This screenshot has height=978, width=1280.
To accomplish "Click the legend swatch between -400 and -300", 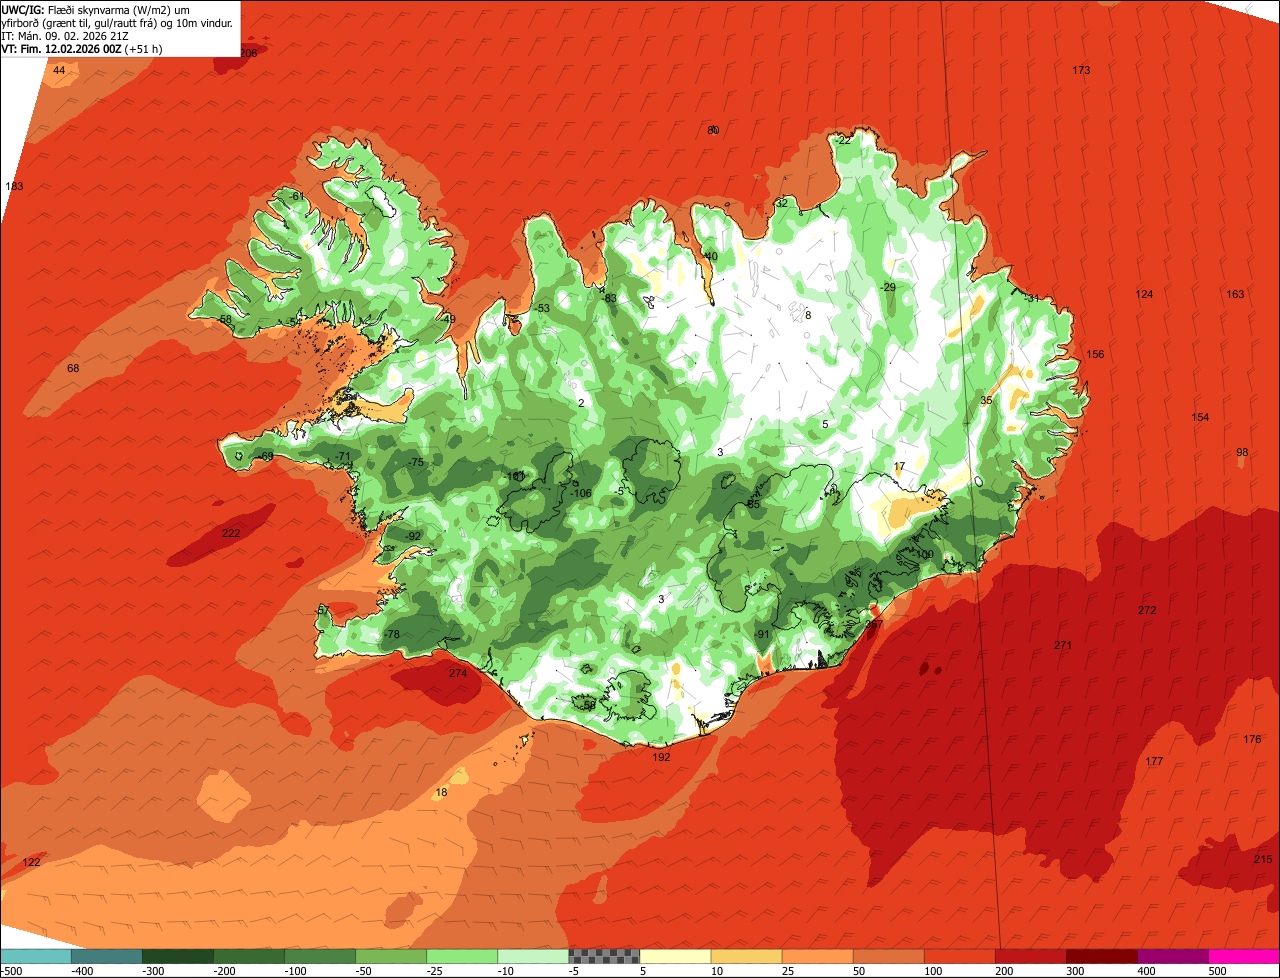I will pyautogui.click(x=107, y=956).
